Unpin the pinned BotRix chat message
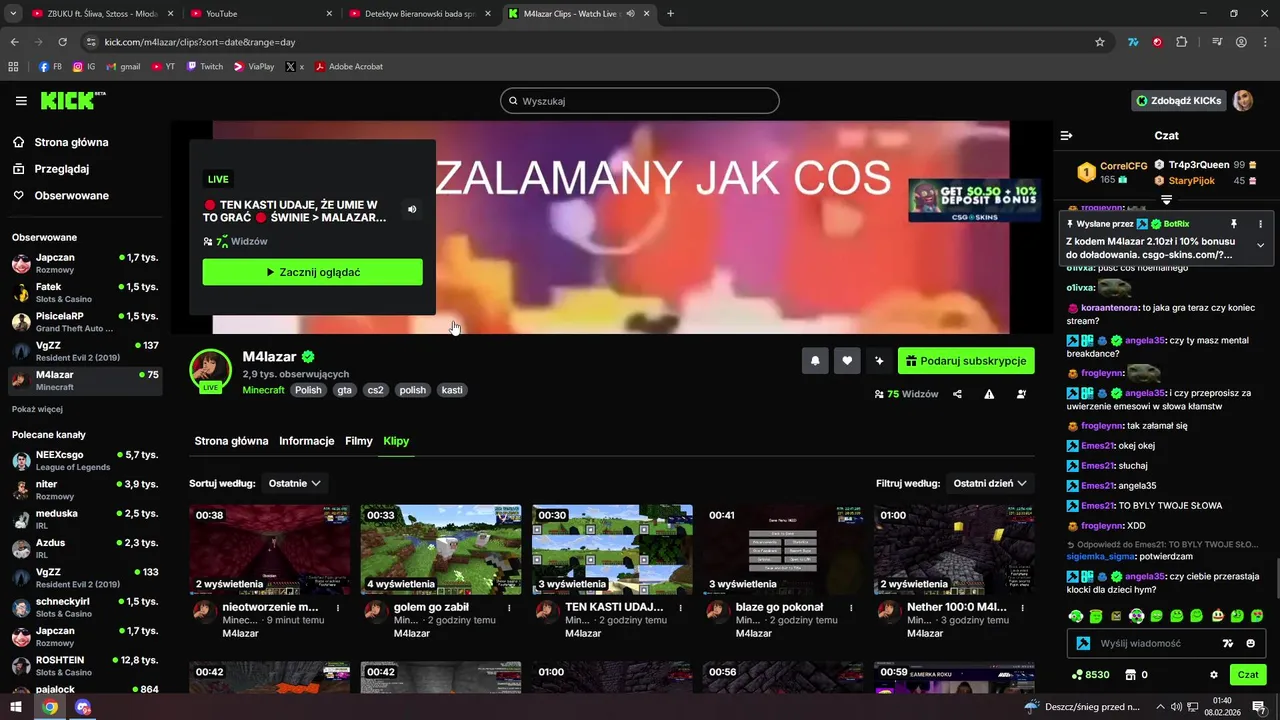Viewport: 1280px width, 720px height. [1233, 224]
